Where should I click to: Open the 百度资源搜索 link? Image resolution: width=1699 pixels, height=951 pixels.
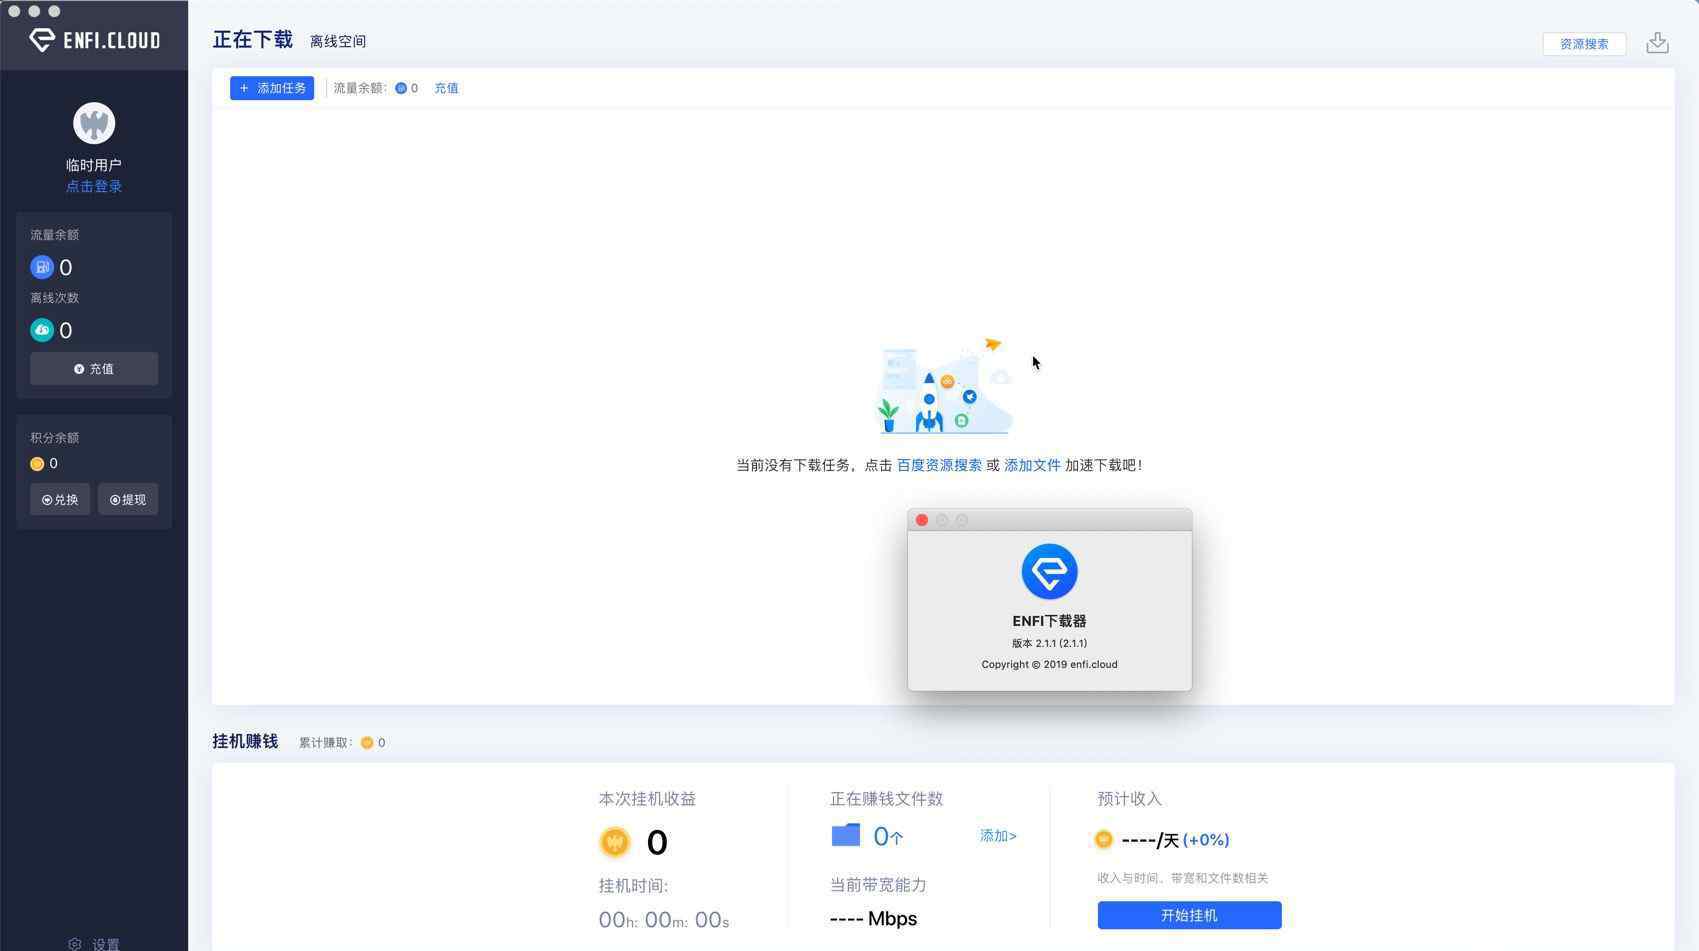[x=939, y=465]
